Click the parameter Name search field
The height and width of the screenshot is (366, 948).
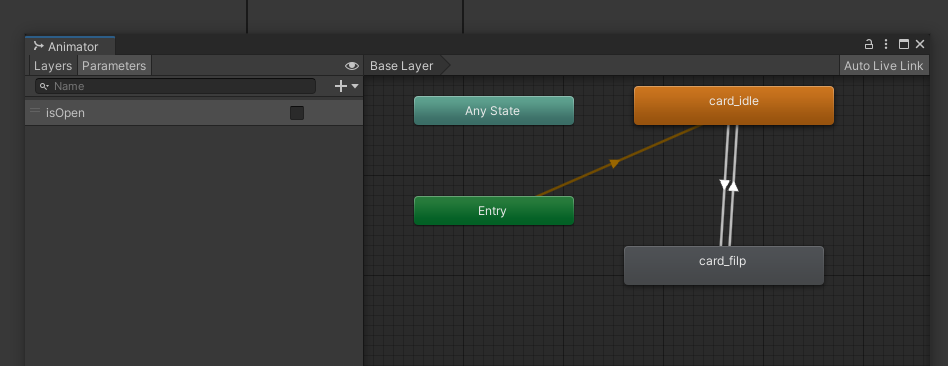pyautogui.click(x=175, y=87)
